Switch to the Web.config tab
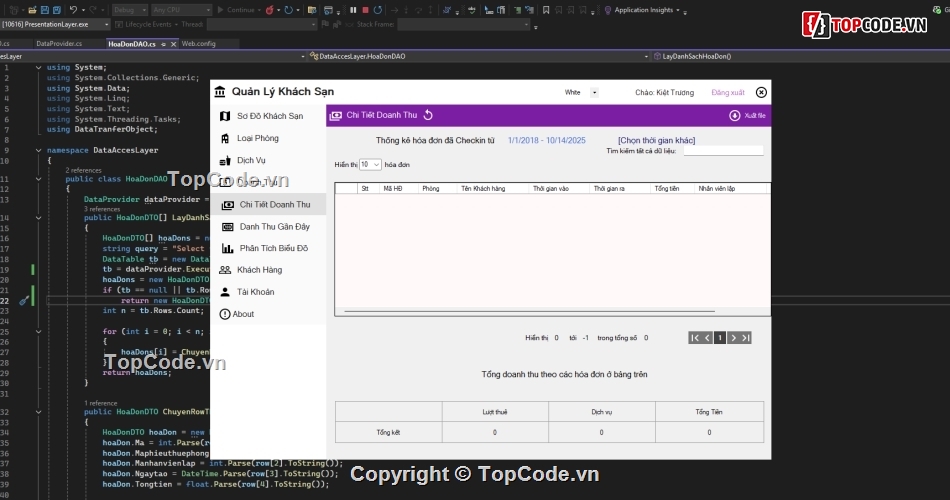Screen dimensions: 950x500 (198, 44)
